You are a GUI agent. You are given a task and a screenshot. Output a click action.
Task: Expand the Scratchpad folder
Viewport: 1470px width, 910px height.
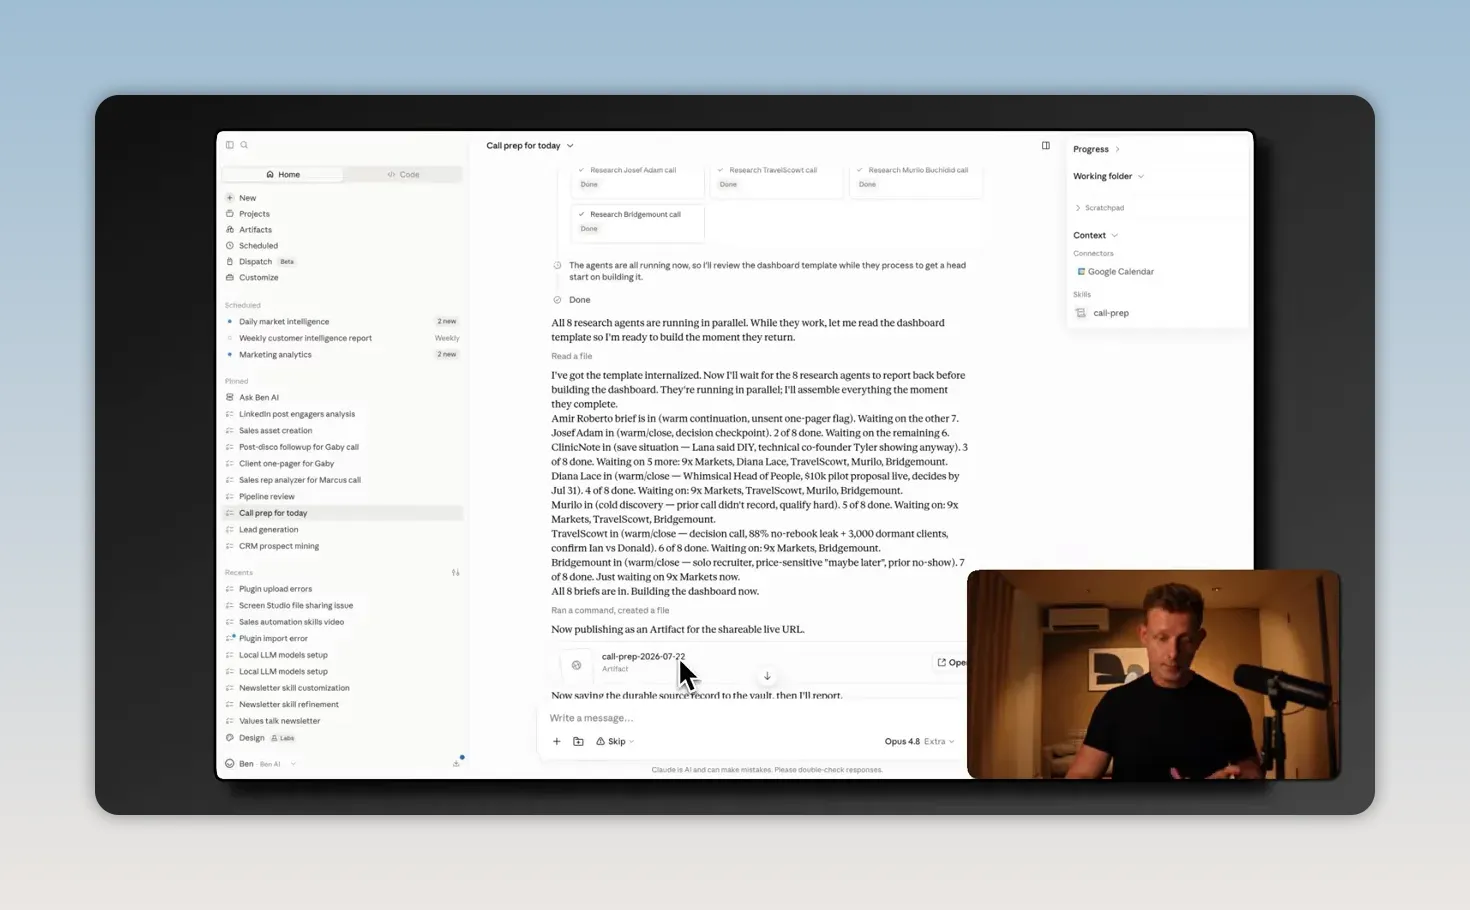click(1100, 208)
